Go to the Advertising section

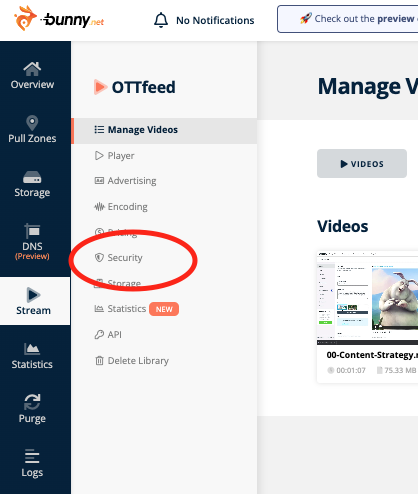click(x=125, y=181)
